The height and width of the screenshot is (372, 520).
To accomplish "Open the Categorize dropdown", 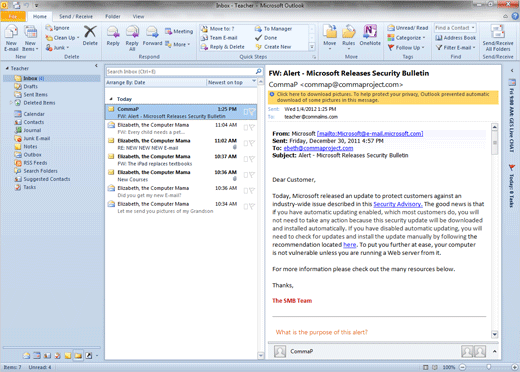I will 407,38.
